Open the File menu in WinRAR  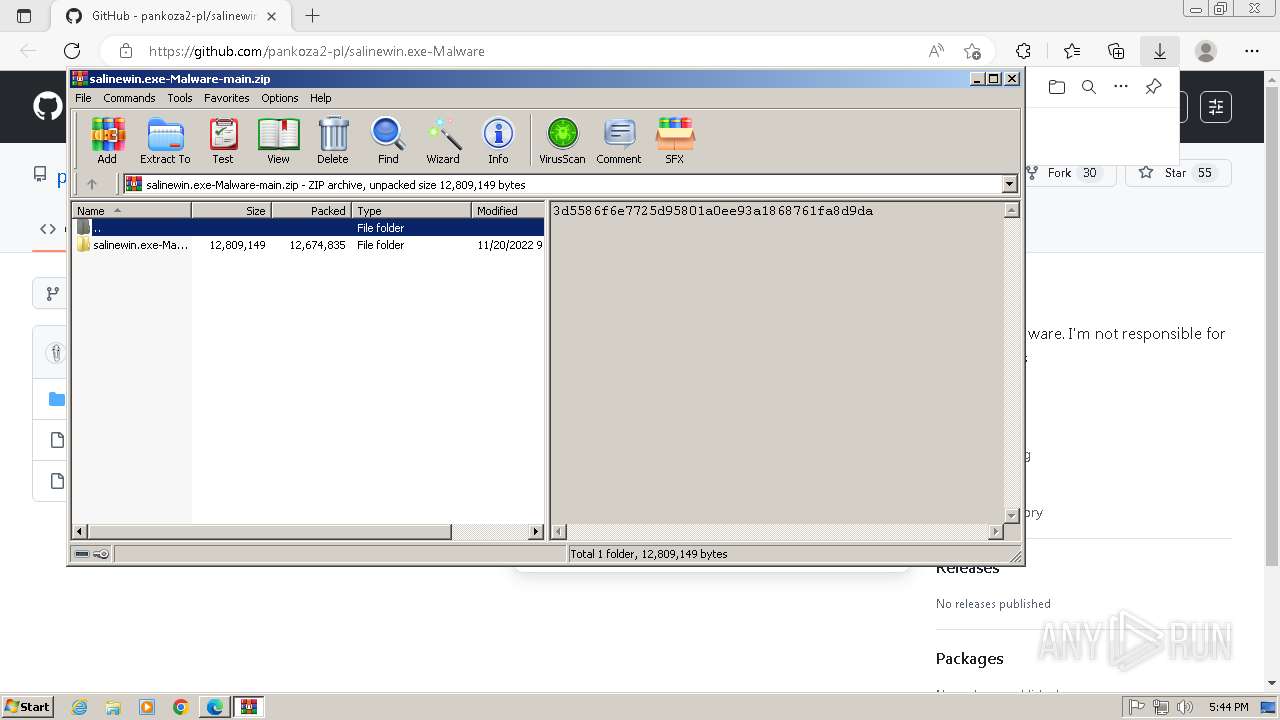tap(83, 98)
